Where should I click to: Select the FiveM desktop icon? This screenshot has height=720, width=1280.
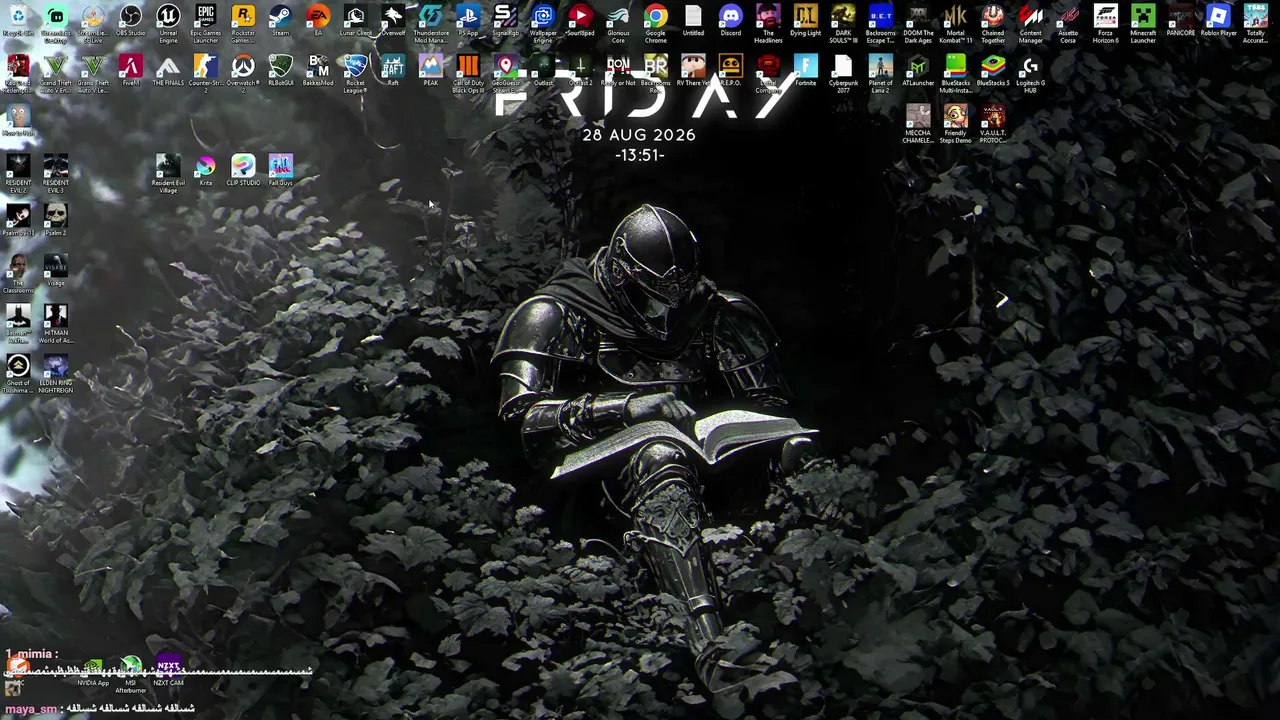(131, 71)
